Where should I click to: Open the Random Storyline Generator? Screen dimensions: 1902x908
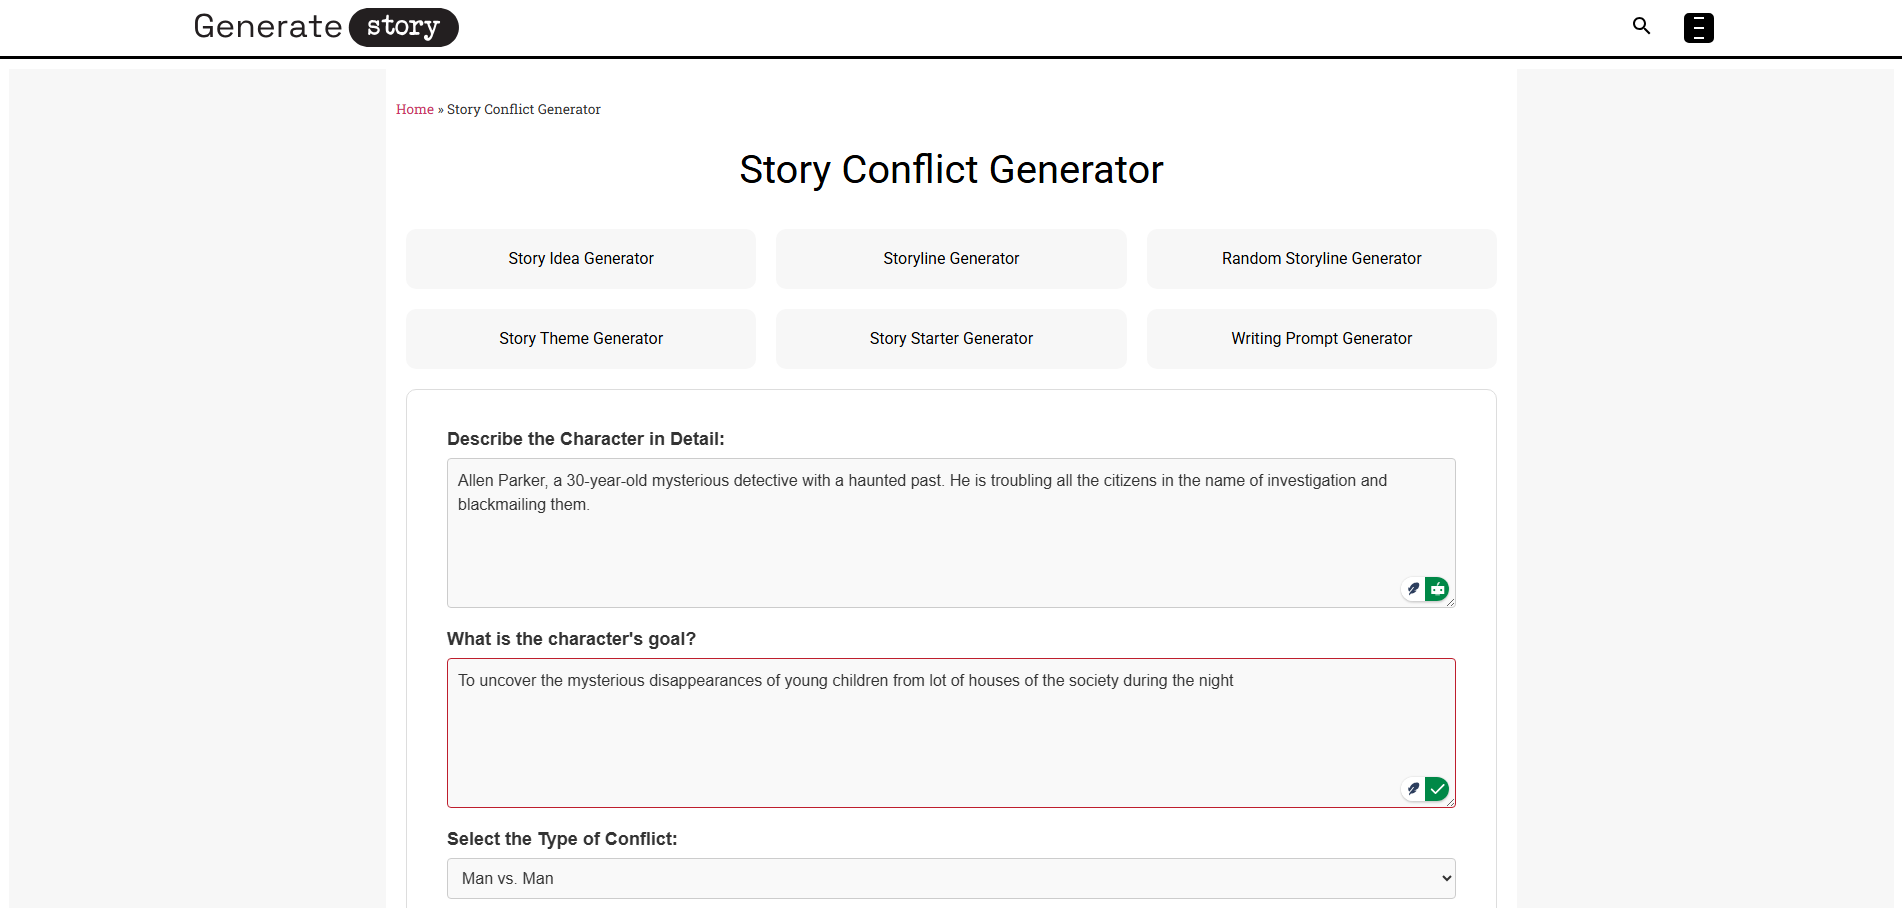tap(1321, 258)
